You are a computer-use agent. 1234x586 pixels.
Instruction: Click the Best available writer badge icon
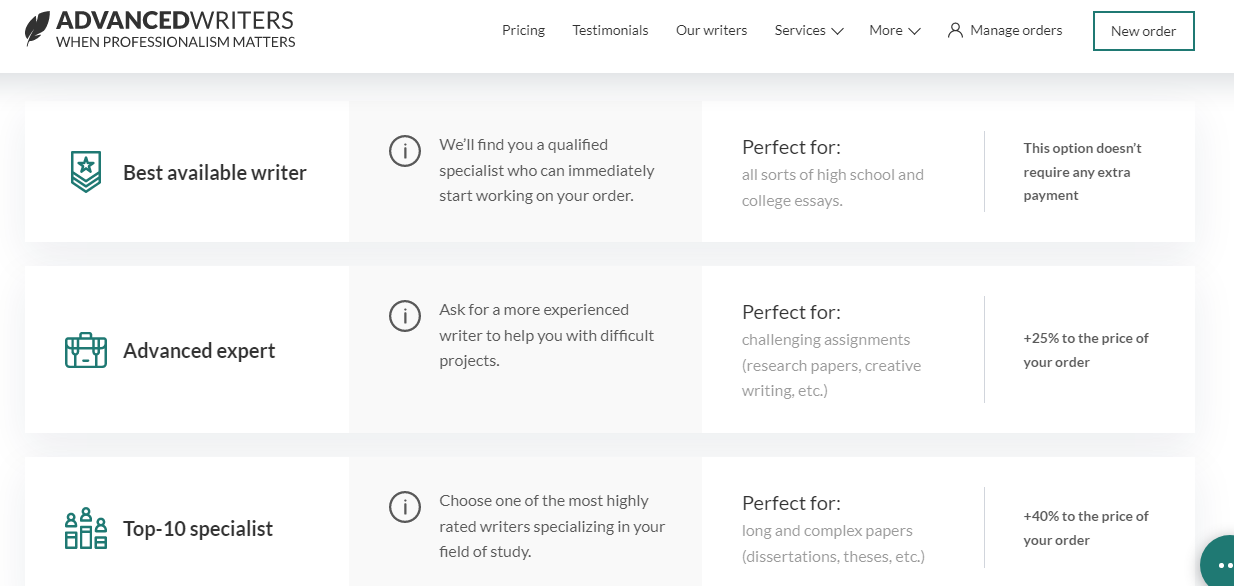[86, 172]
